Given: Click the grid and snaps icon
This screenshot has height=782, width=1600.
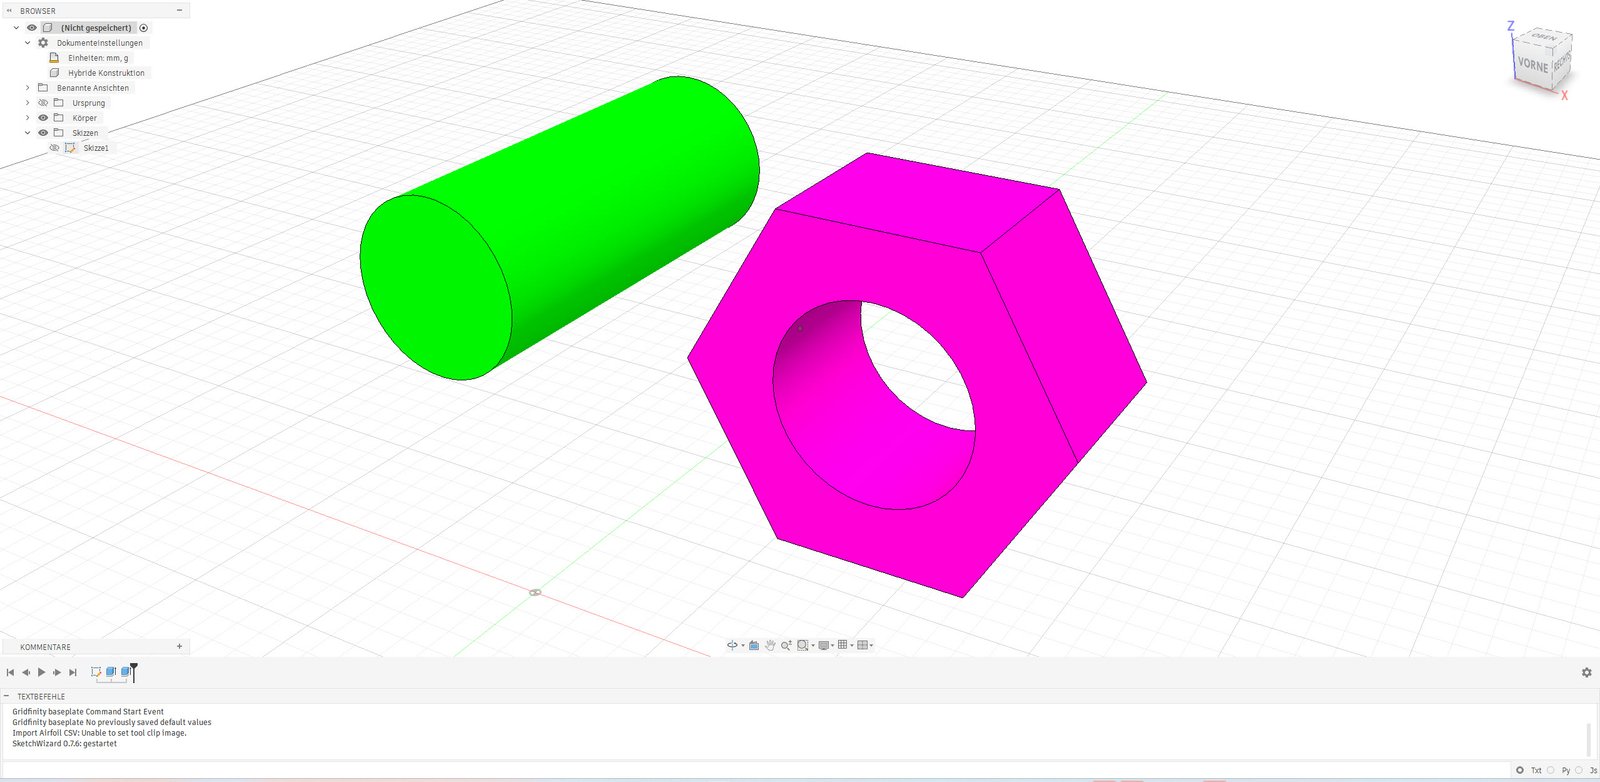Looking at the screenshot, I should pyautogui.click(x=842, y=645).
